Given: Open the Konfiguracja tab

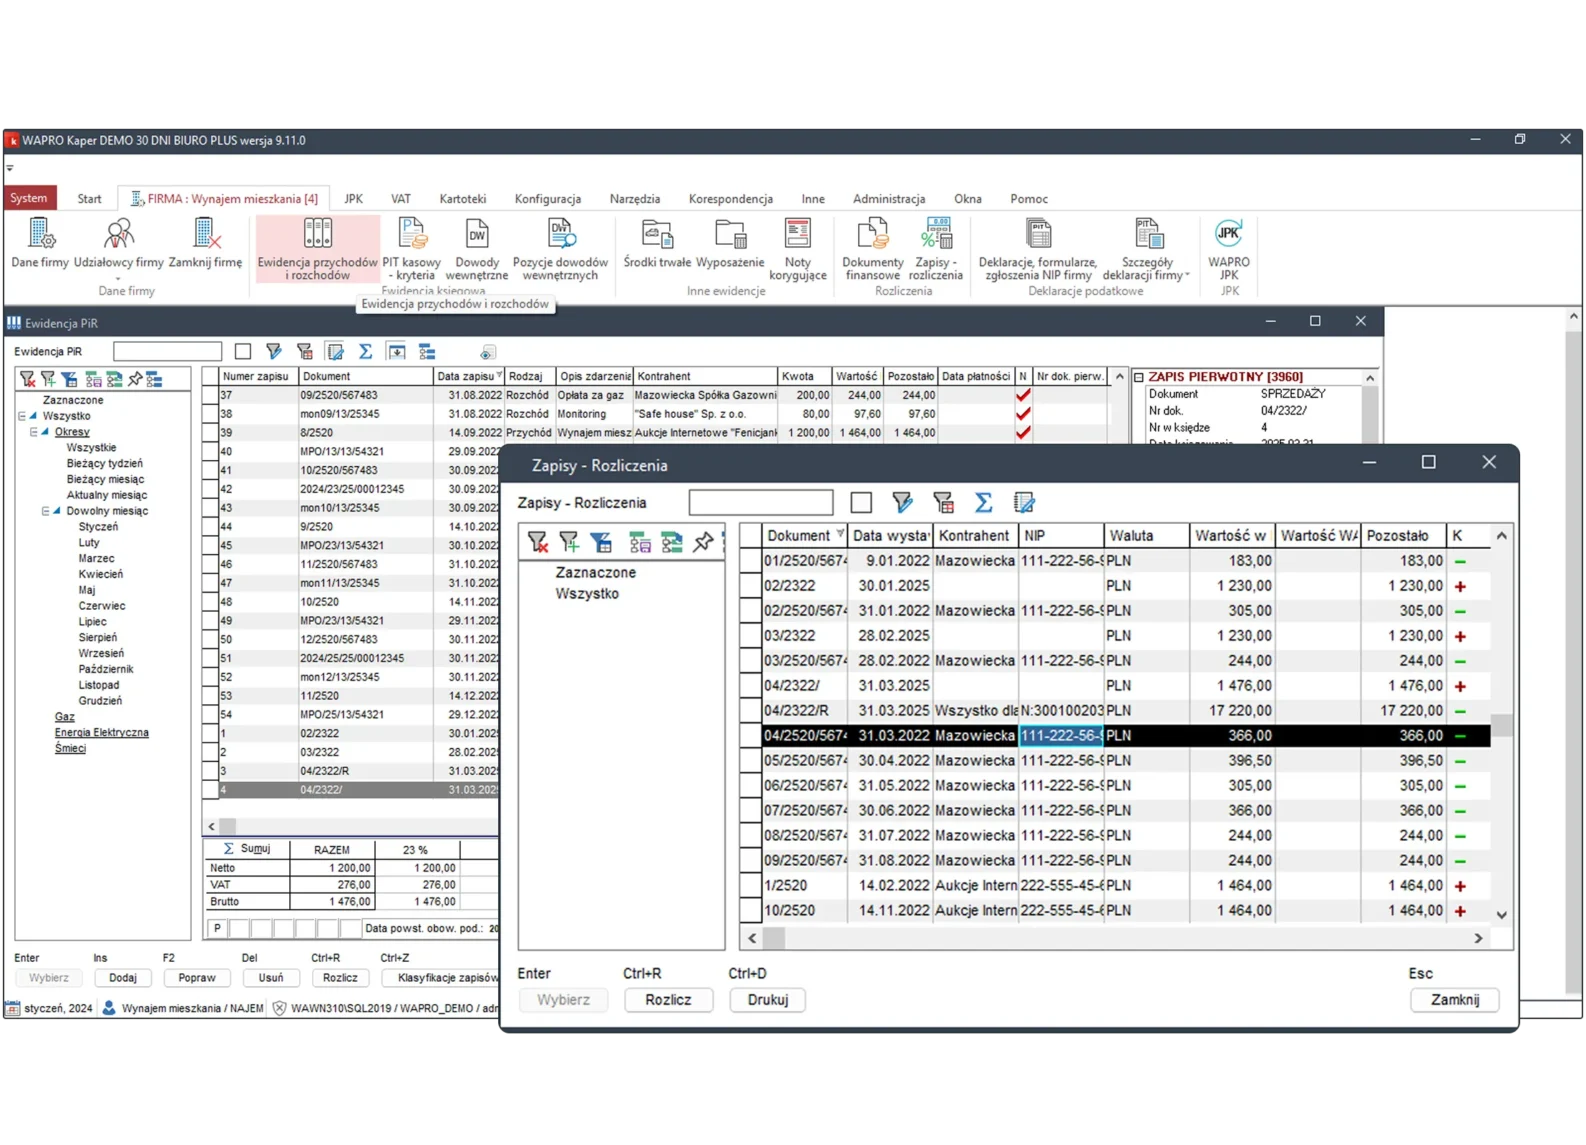Looking at the screenshot, I should click(547, 199).
